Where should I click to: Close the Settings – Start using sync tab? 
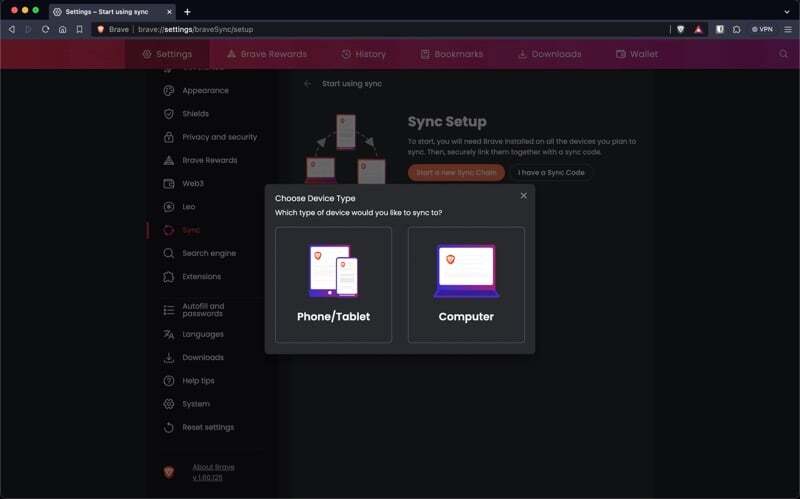tap(169, 12)
